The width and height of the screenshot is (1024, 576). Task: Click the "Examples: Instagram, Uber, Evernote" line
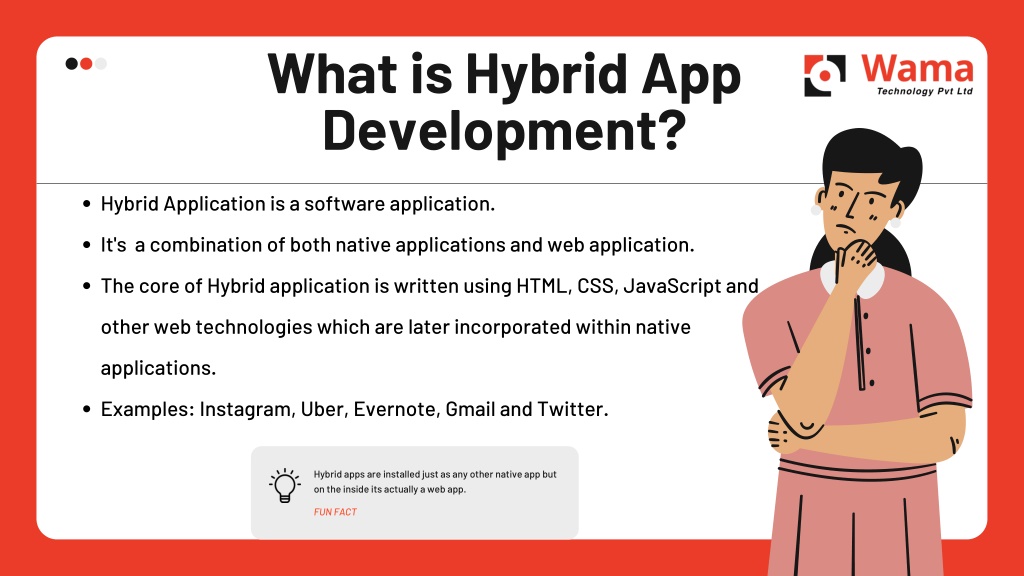pyautogui.click(x=355, y=409)
